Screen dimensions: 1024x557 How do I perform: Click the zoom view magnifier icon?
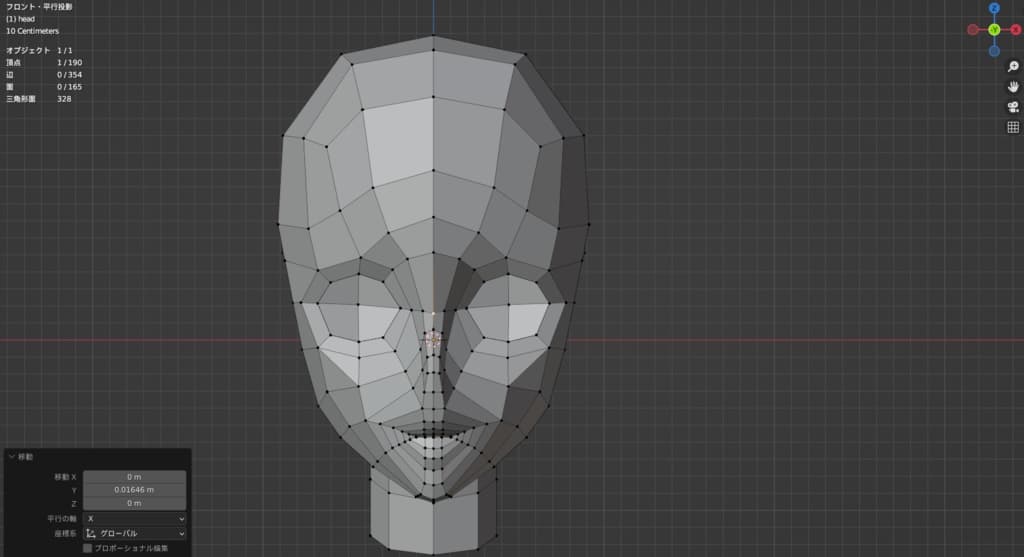[x=1012, y=66]
